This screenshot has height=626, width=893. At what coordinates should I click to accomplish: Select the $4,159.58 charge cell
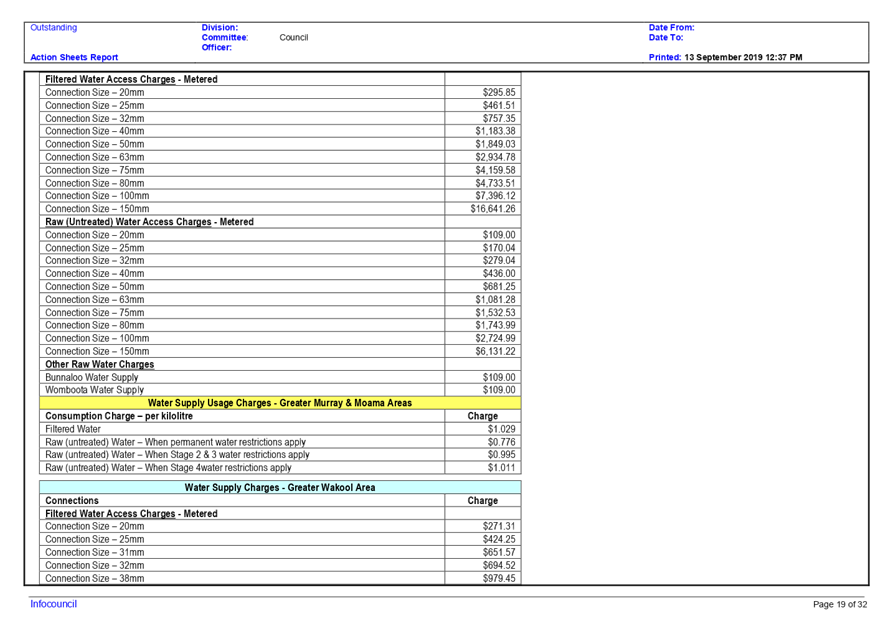point(483,170)
